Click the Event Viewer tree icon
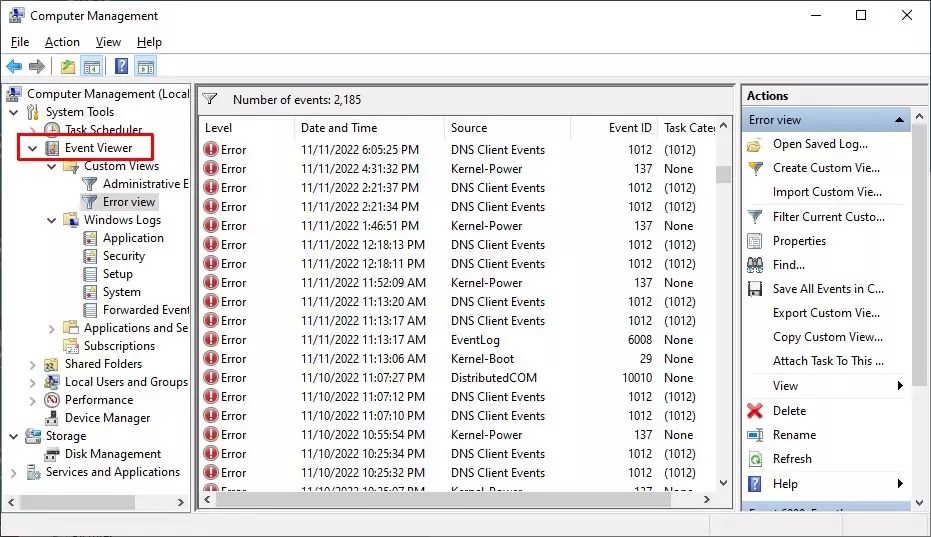 click(x=52, y=148)
